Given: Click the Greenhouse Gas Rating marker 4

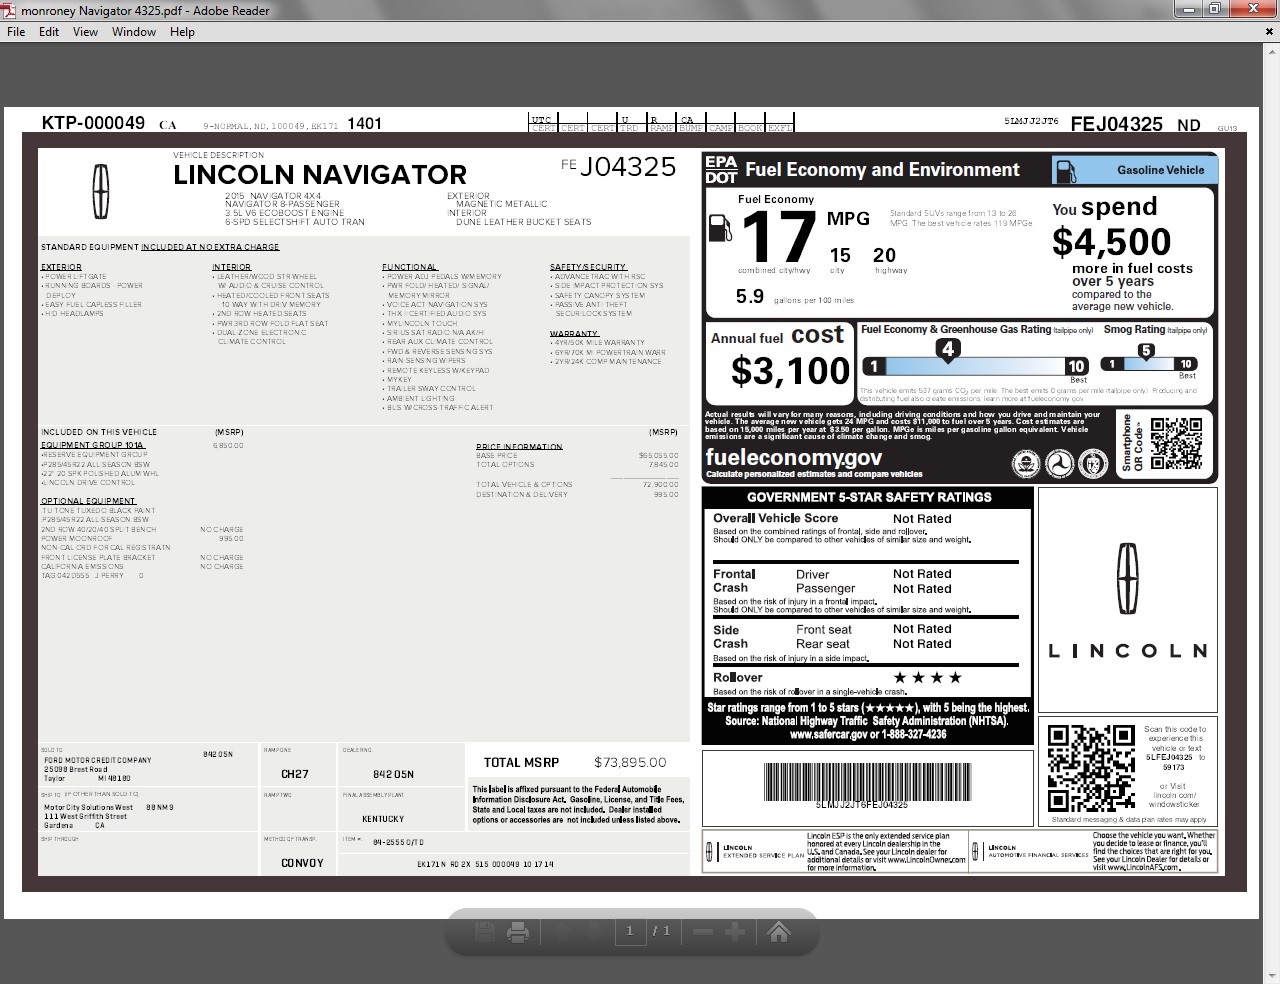Looking at the screenshot, I should 948,349.
